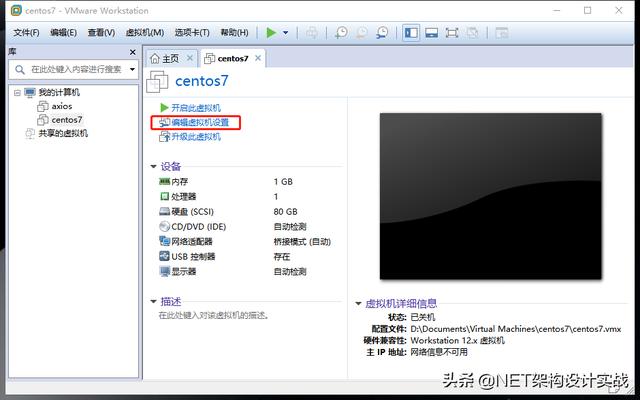Click the 已关机 status text

click(423, 317)
